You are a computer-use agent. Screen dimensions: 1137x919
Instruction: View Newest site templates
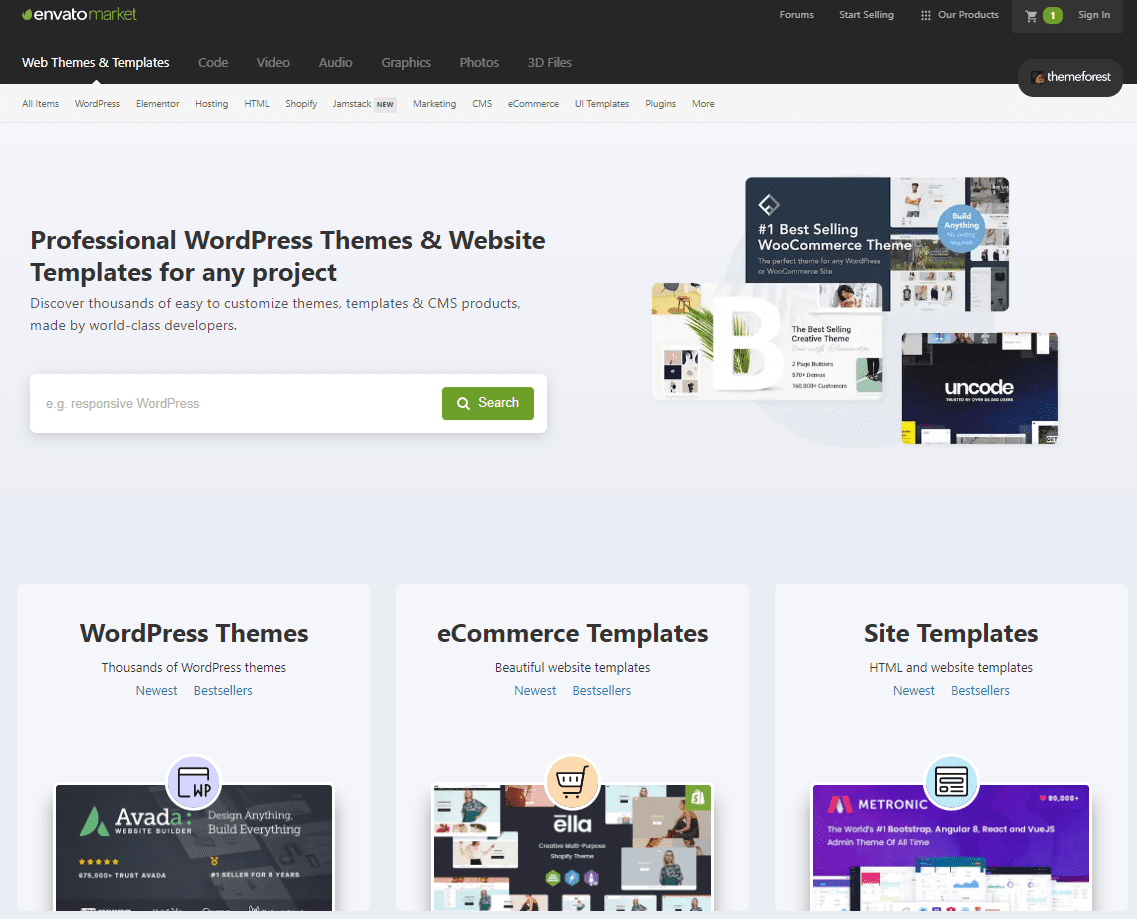914,691
